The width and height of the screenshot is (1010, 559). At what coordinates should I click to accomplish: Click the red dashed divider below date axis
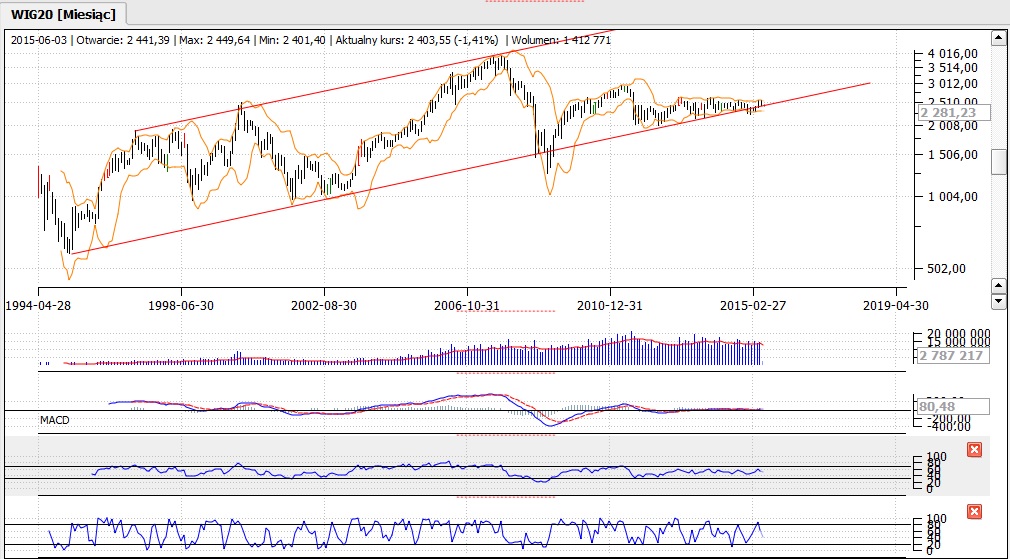[491, 312]
